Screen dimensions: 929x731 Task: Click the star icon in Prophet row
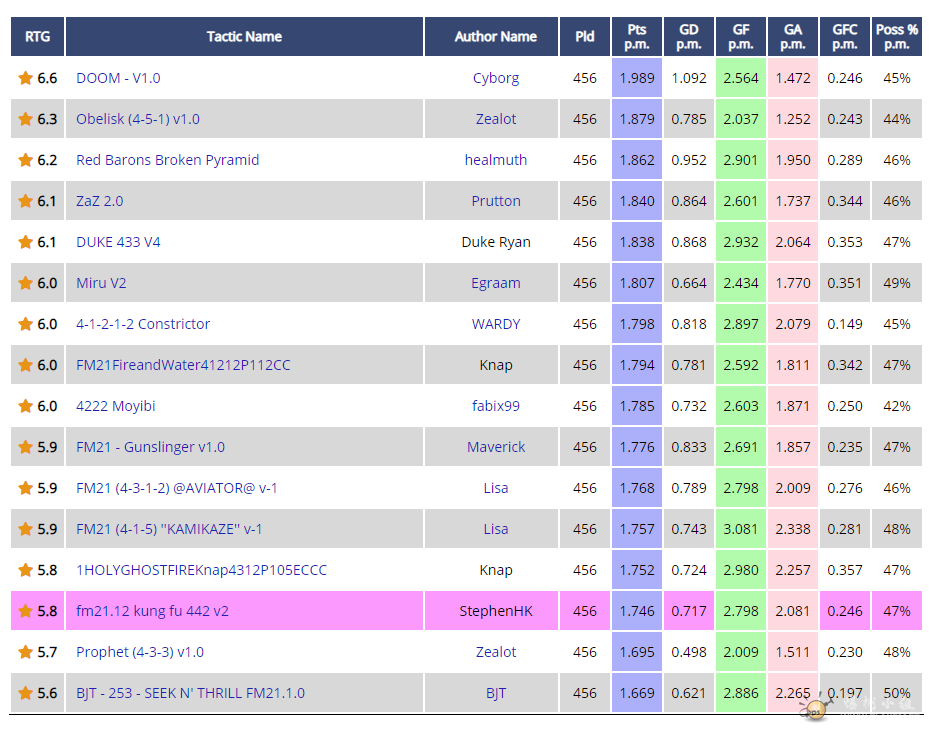click(25, 652)
